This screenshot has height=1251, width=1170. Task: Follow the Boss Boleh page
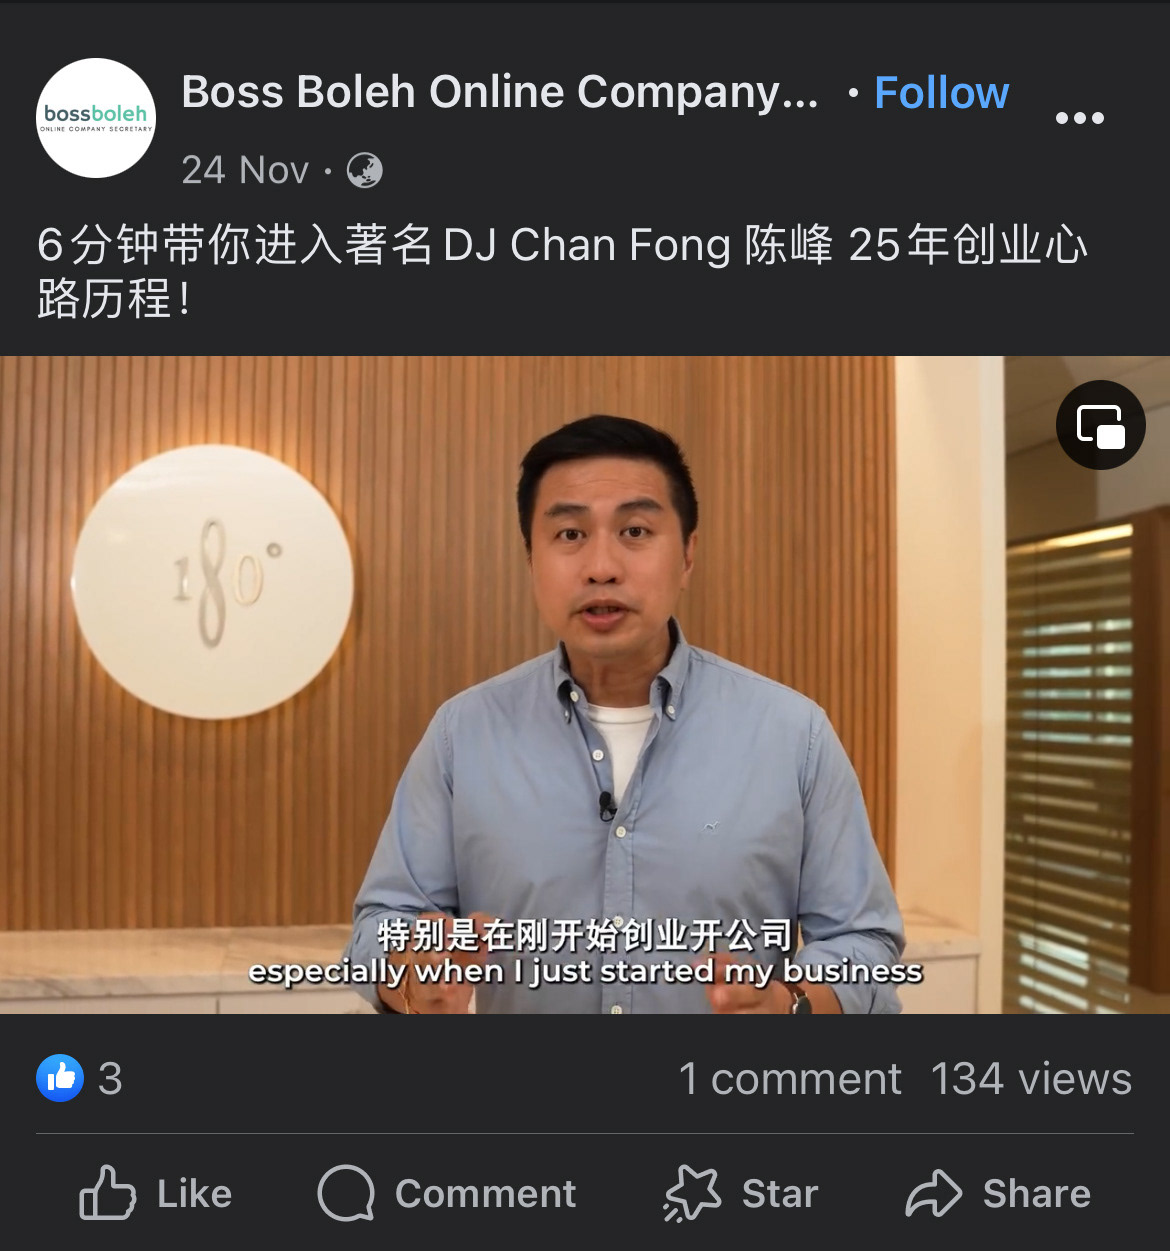(x=941, y=93)
